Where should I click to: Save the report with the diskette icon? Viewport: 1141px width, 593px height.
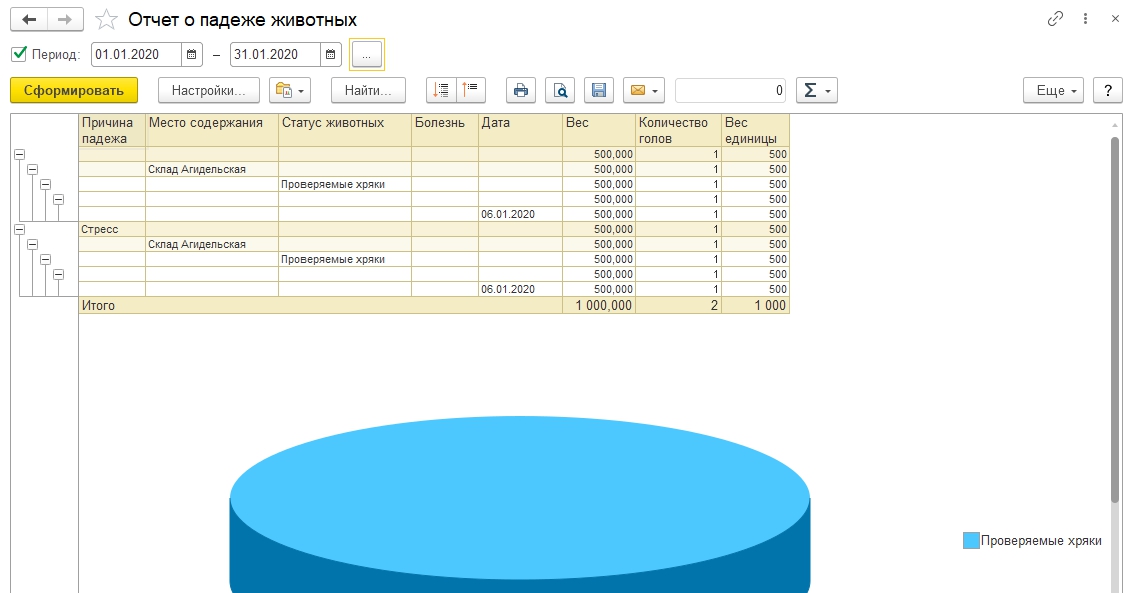[x=599, y=90]
